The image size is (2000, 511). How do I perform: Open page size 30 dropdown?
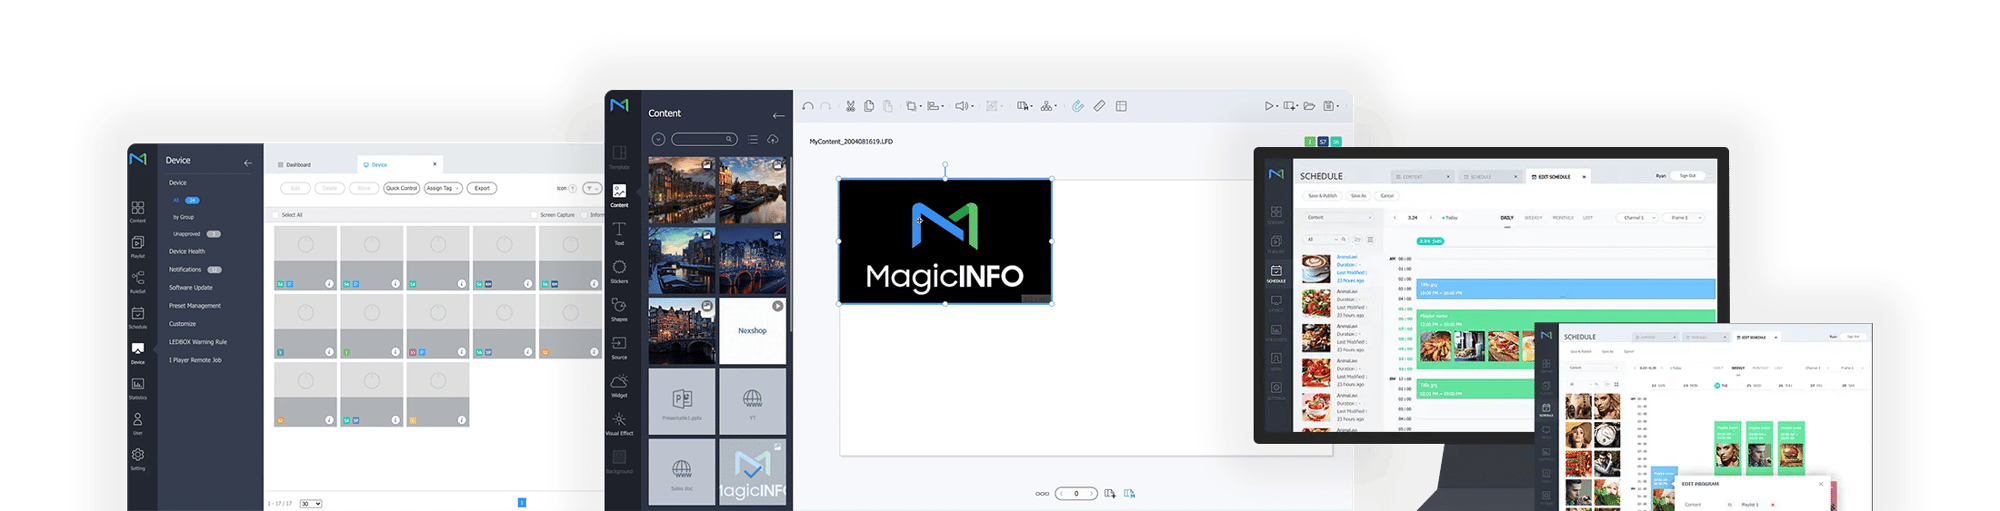coord(311,504)
